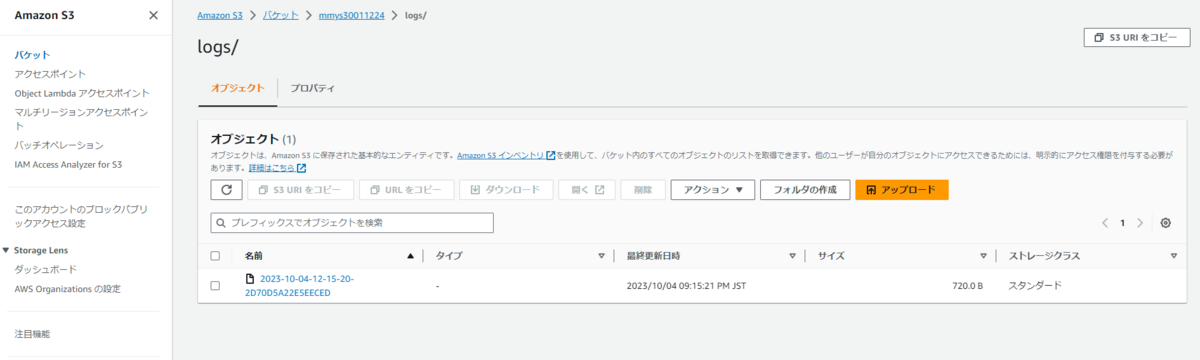This screenshot has height=360, width=1200.
Task: Open マルチリージョンアクセスポイント in sidebar
Action: [81, 118]
